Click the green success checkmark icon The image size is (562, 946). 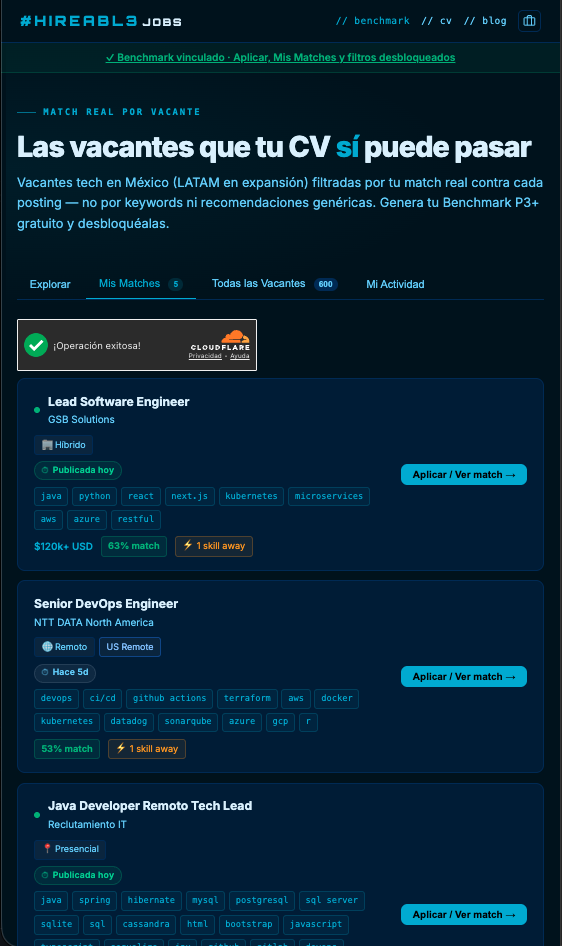point(36,345)
